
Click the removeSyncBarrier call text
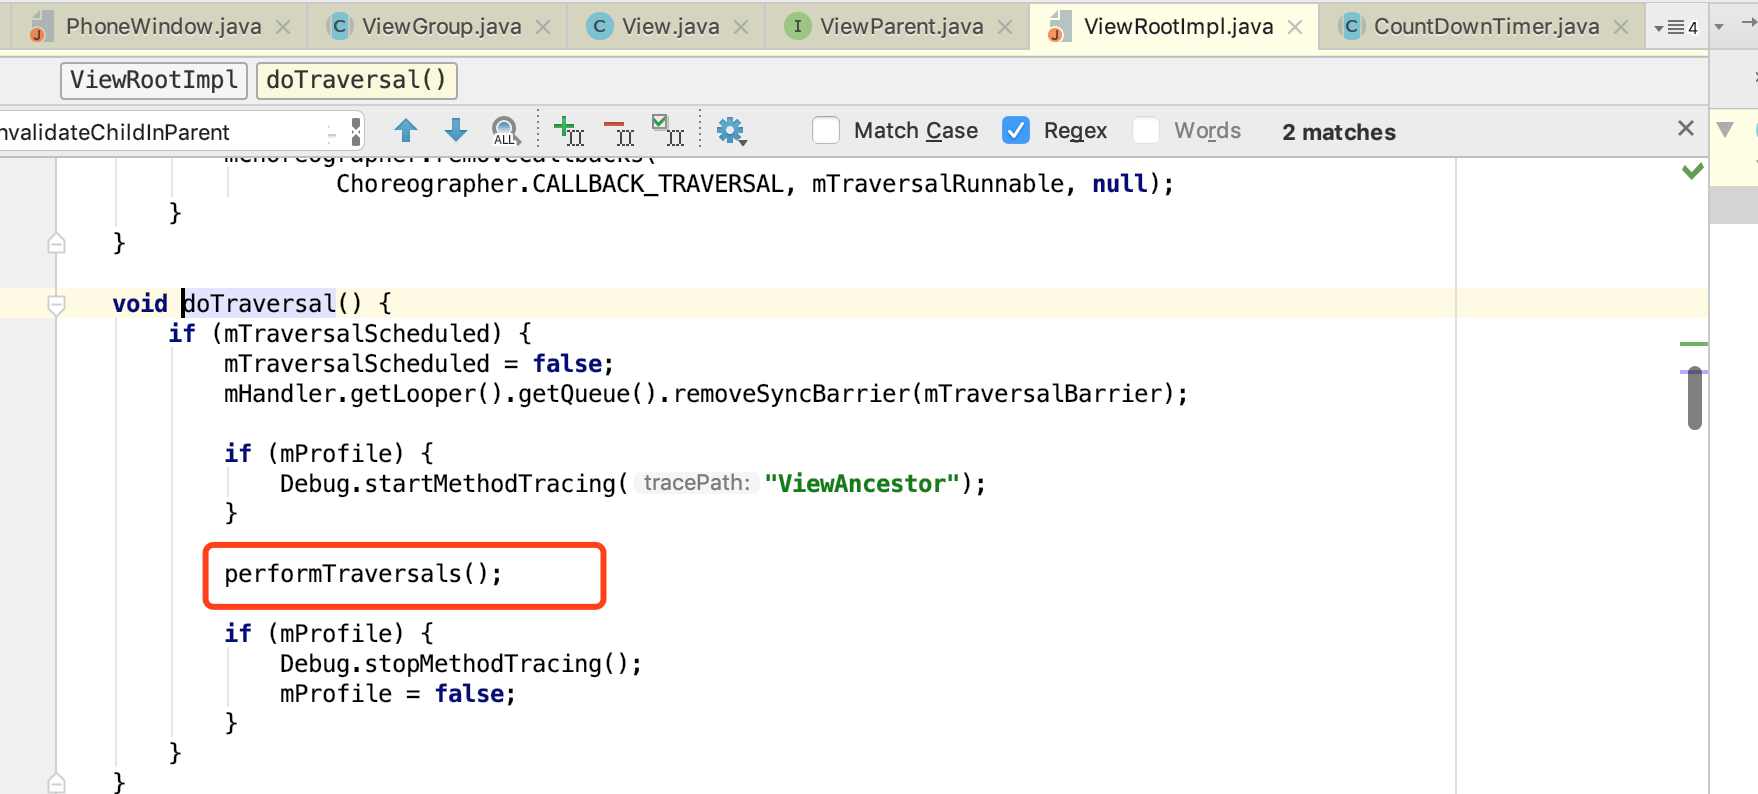(792, 394)
